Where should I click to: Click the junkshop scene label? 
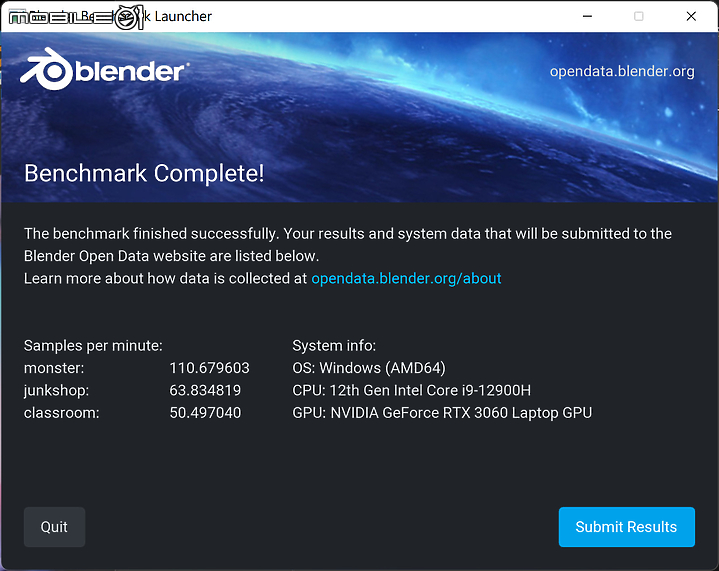click(x=57, y=390)
